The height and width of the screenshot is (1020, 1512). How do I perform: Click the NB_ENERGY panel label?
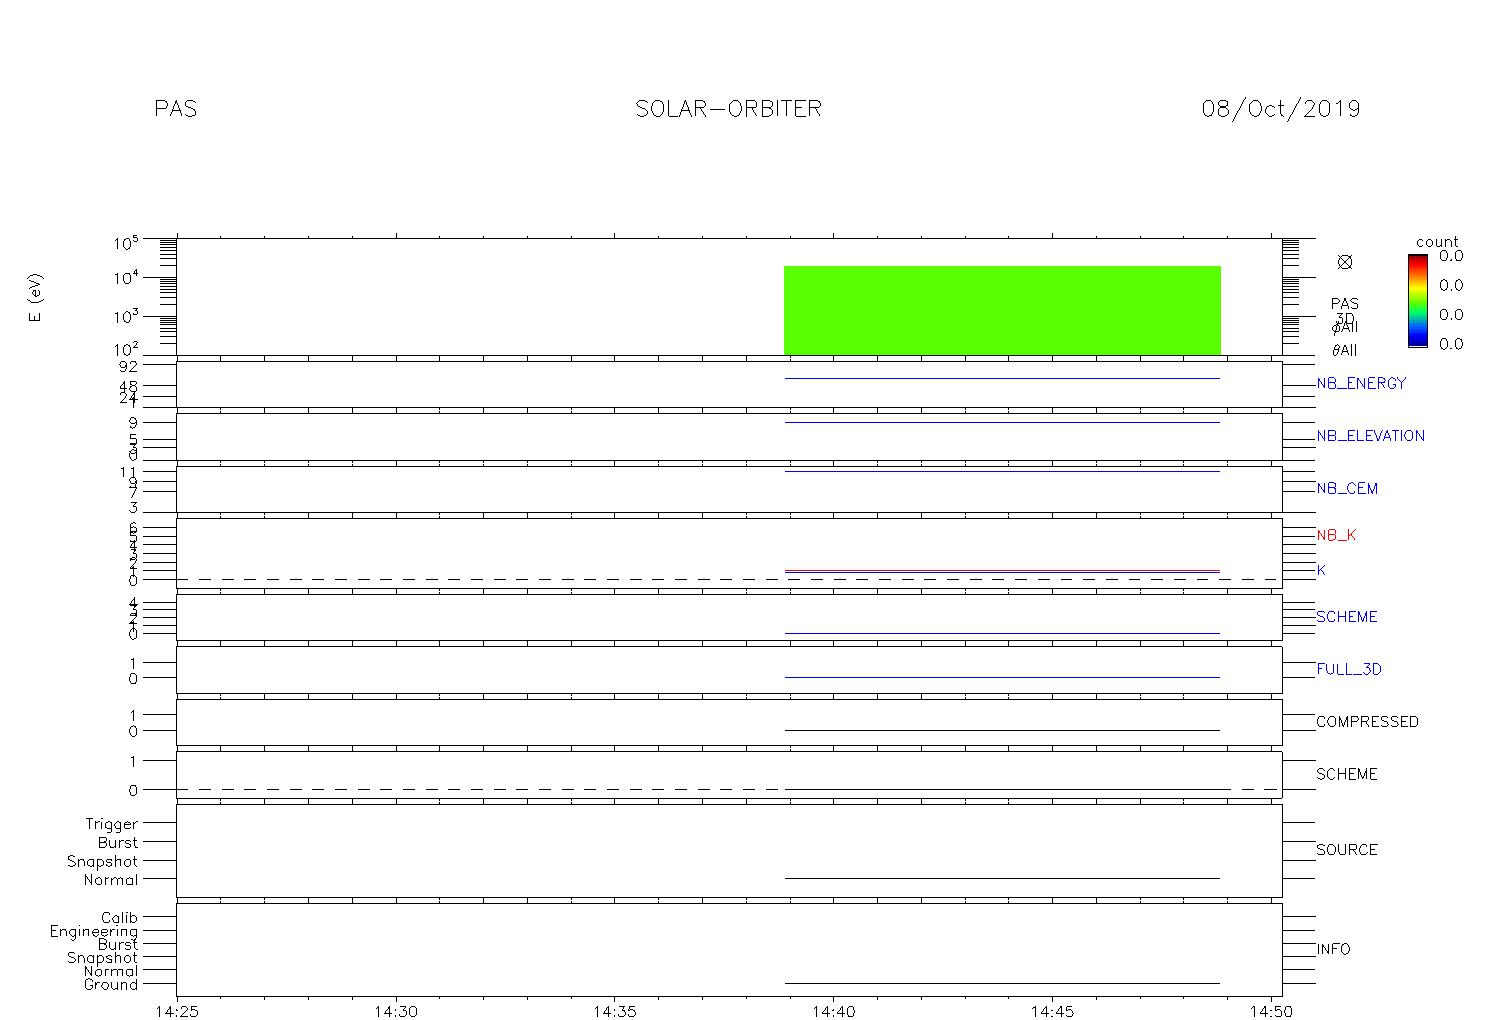click(x=1361, y=383)
